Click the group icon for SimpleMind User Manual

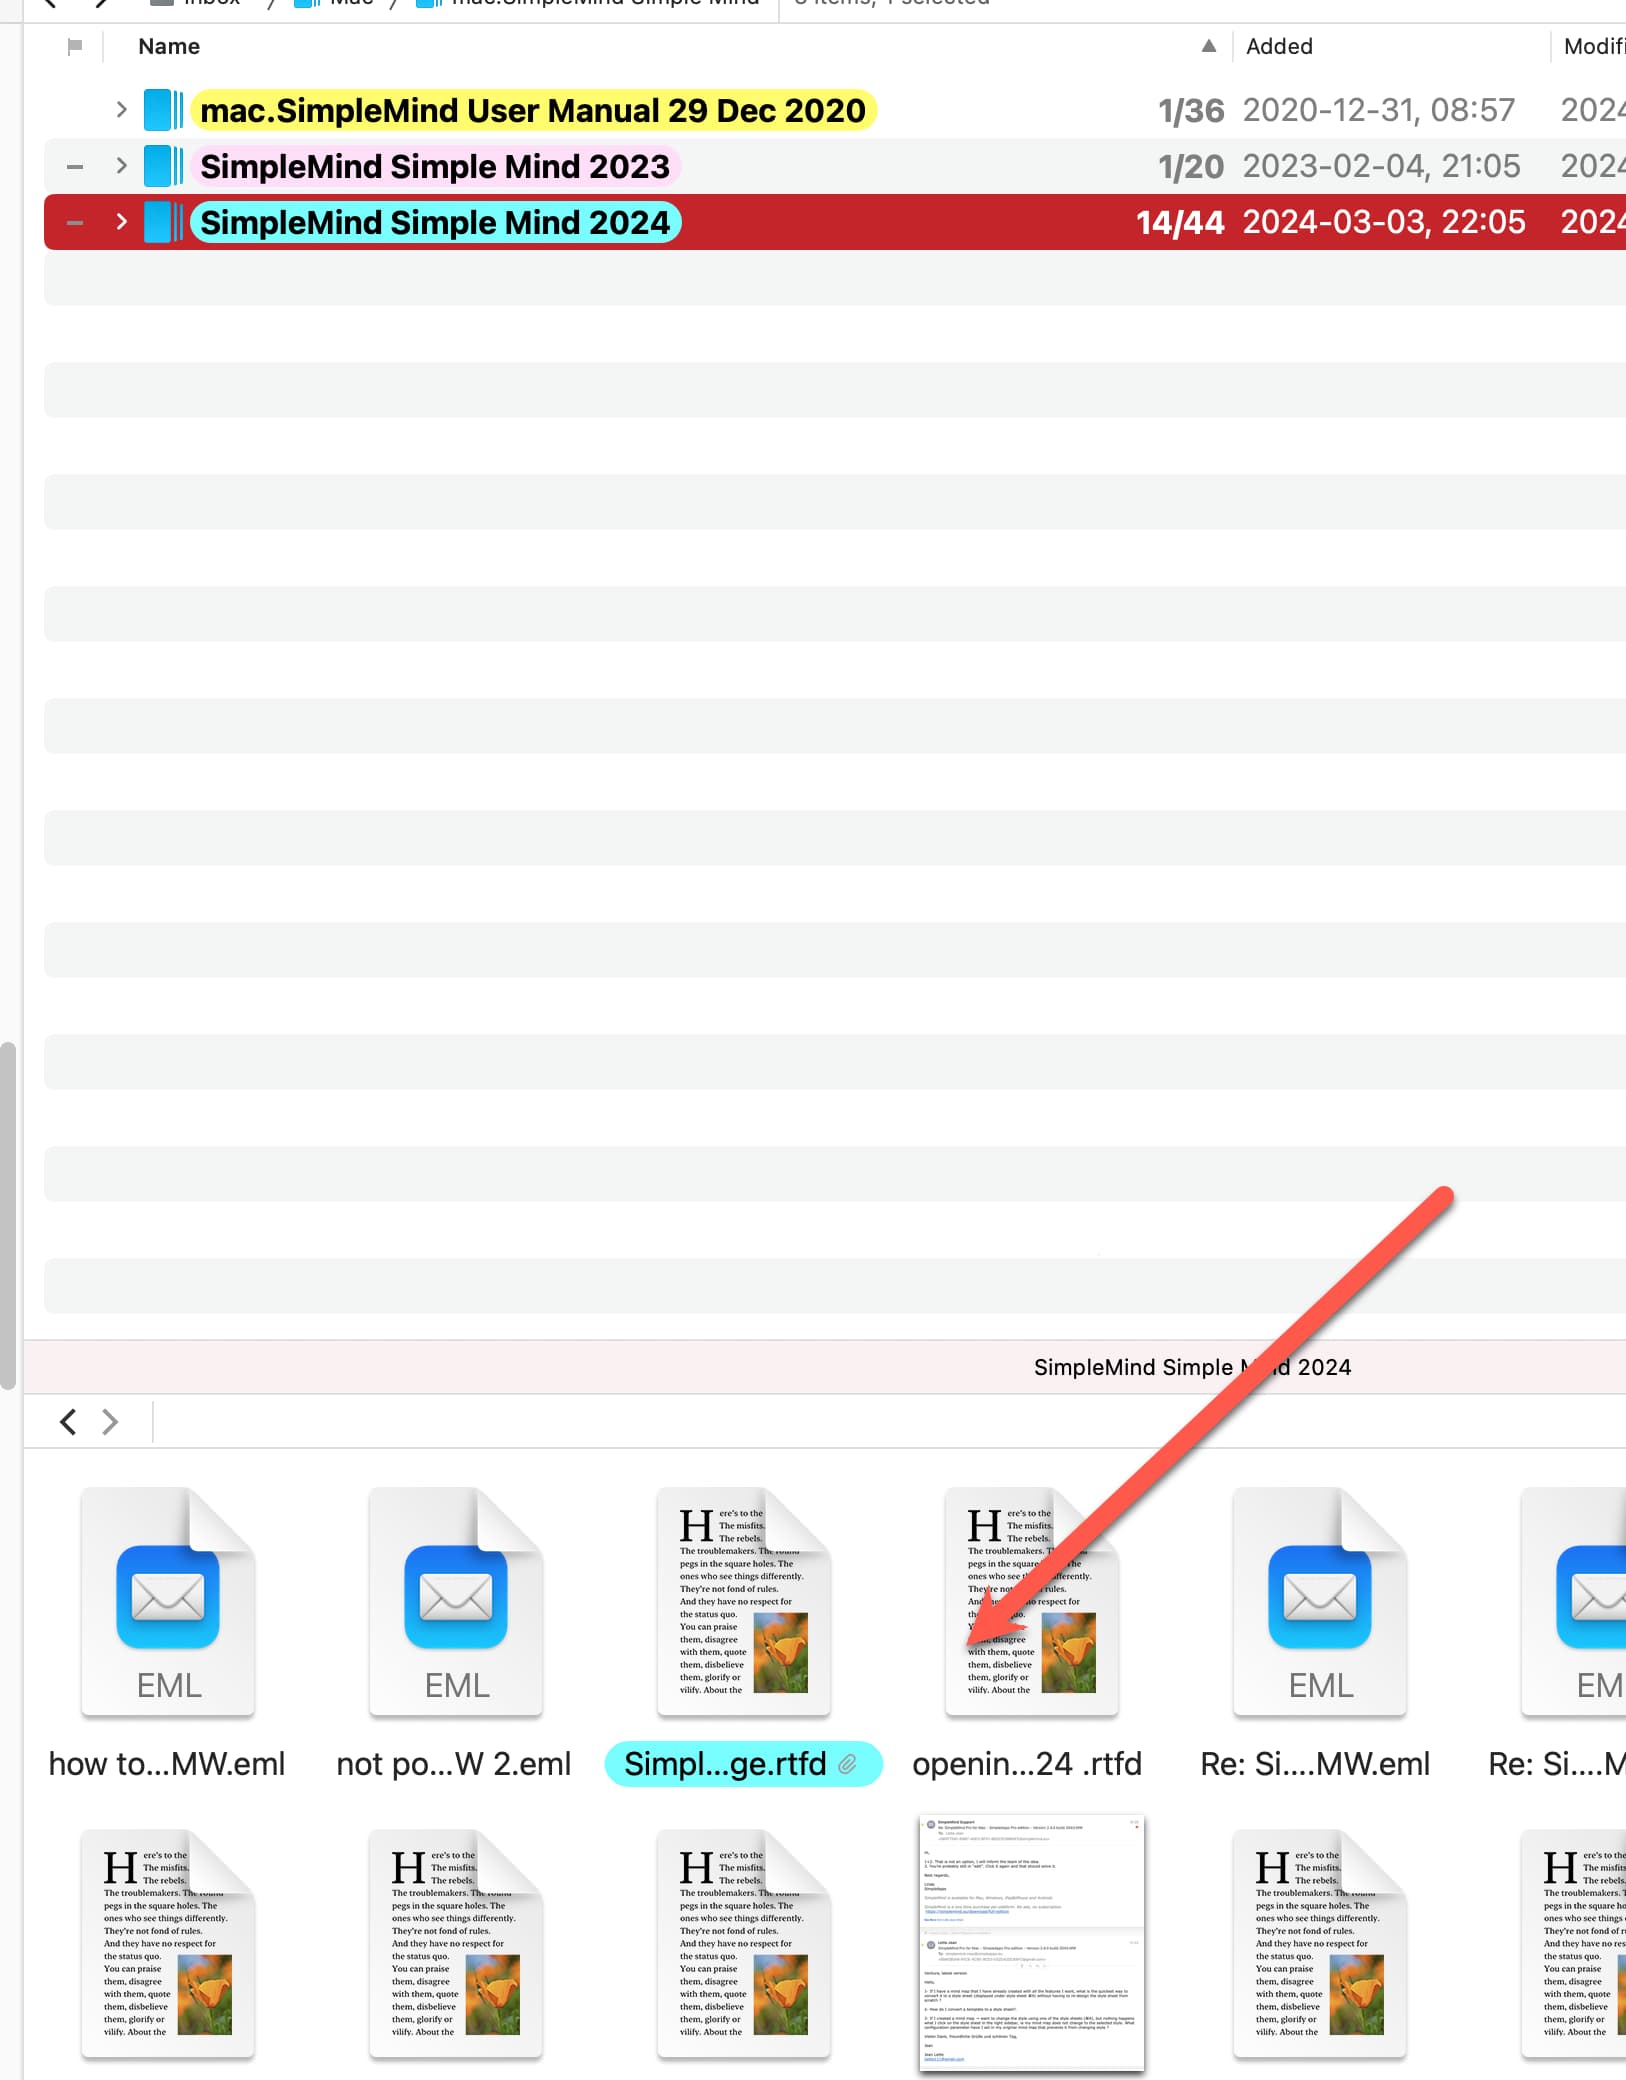coord(163,110)
